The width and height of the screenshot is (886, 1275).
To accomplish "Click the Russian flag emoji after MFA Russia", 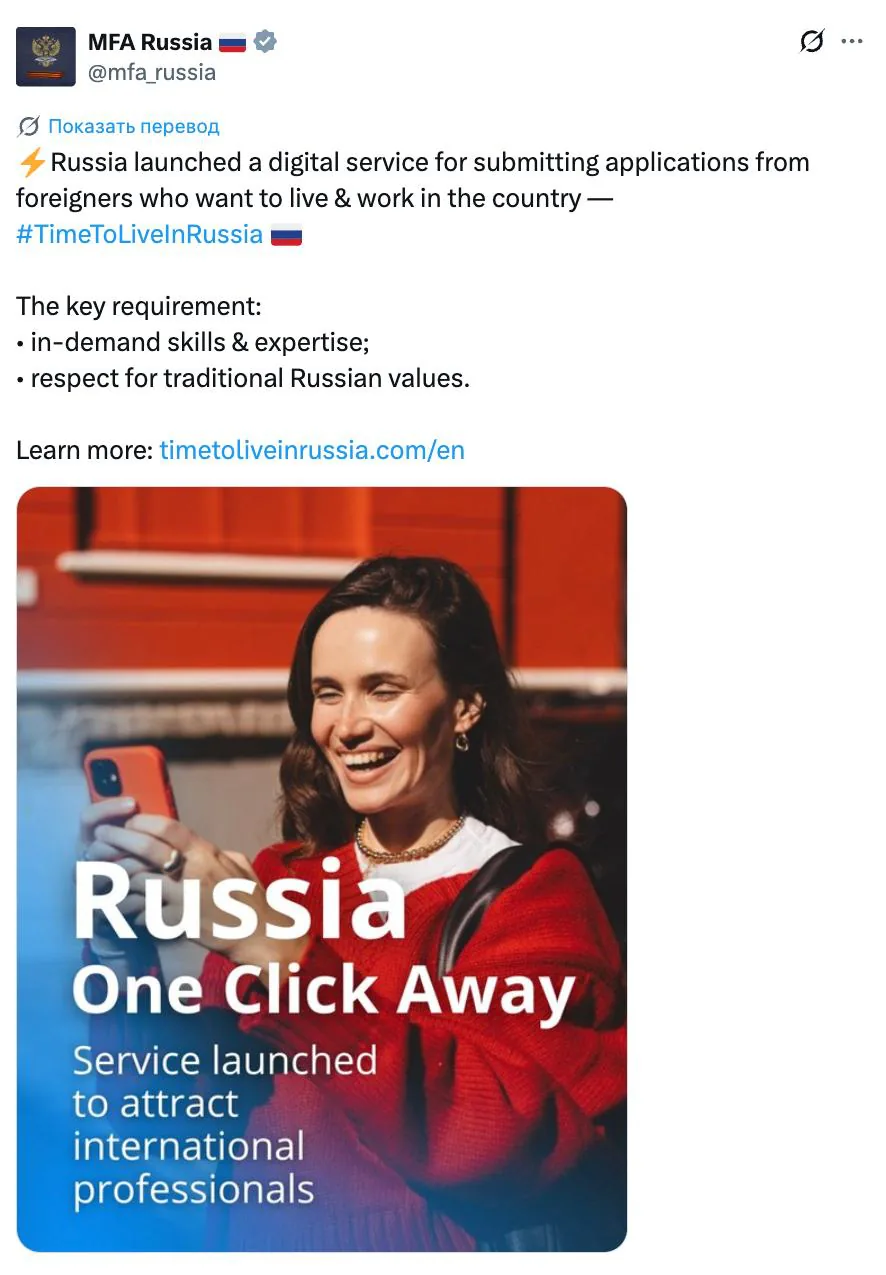I will pos(231,41).
